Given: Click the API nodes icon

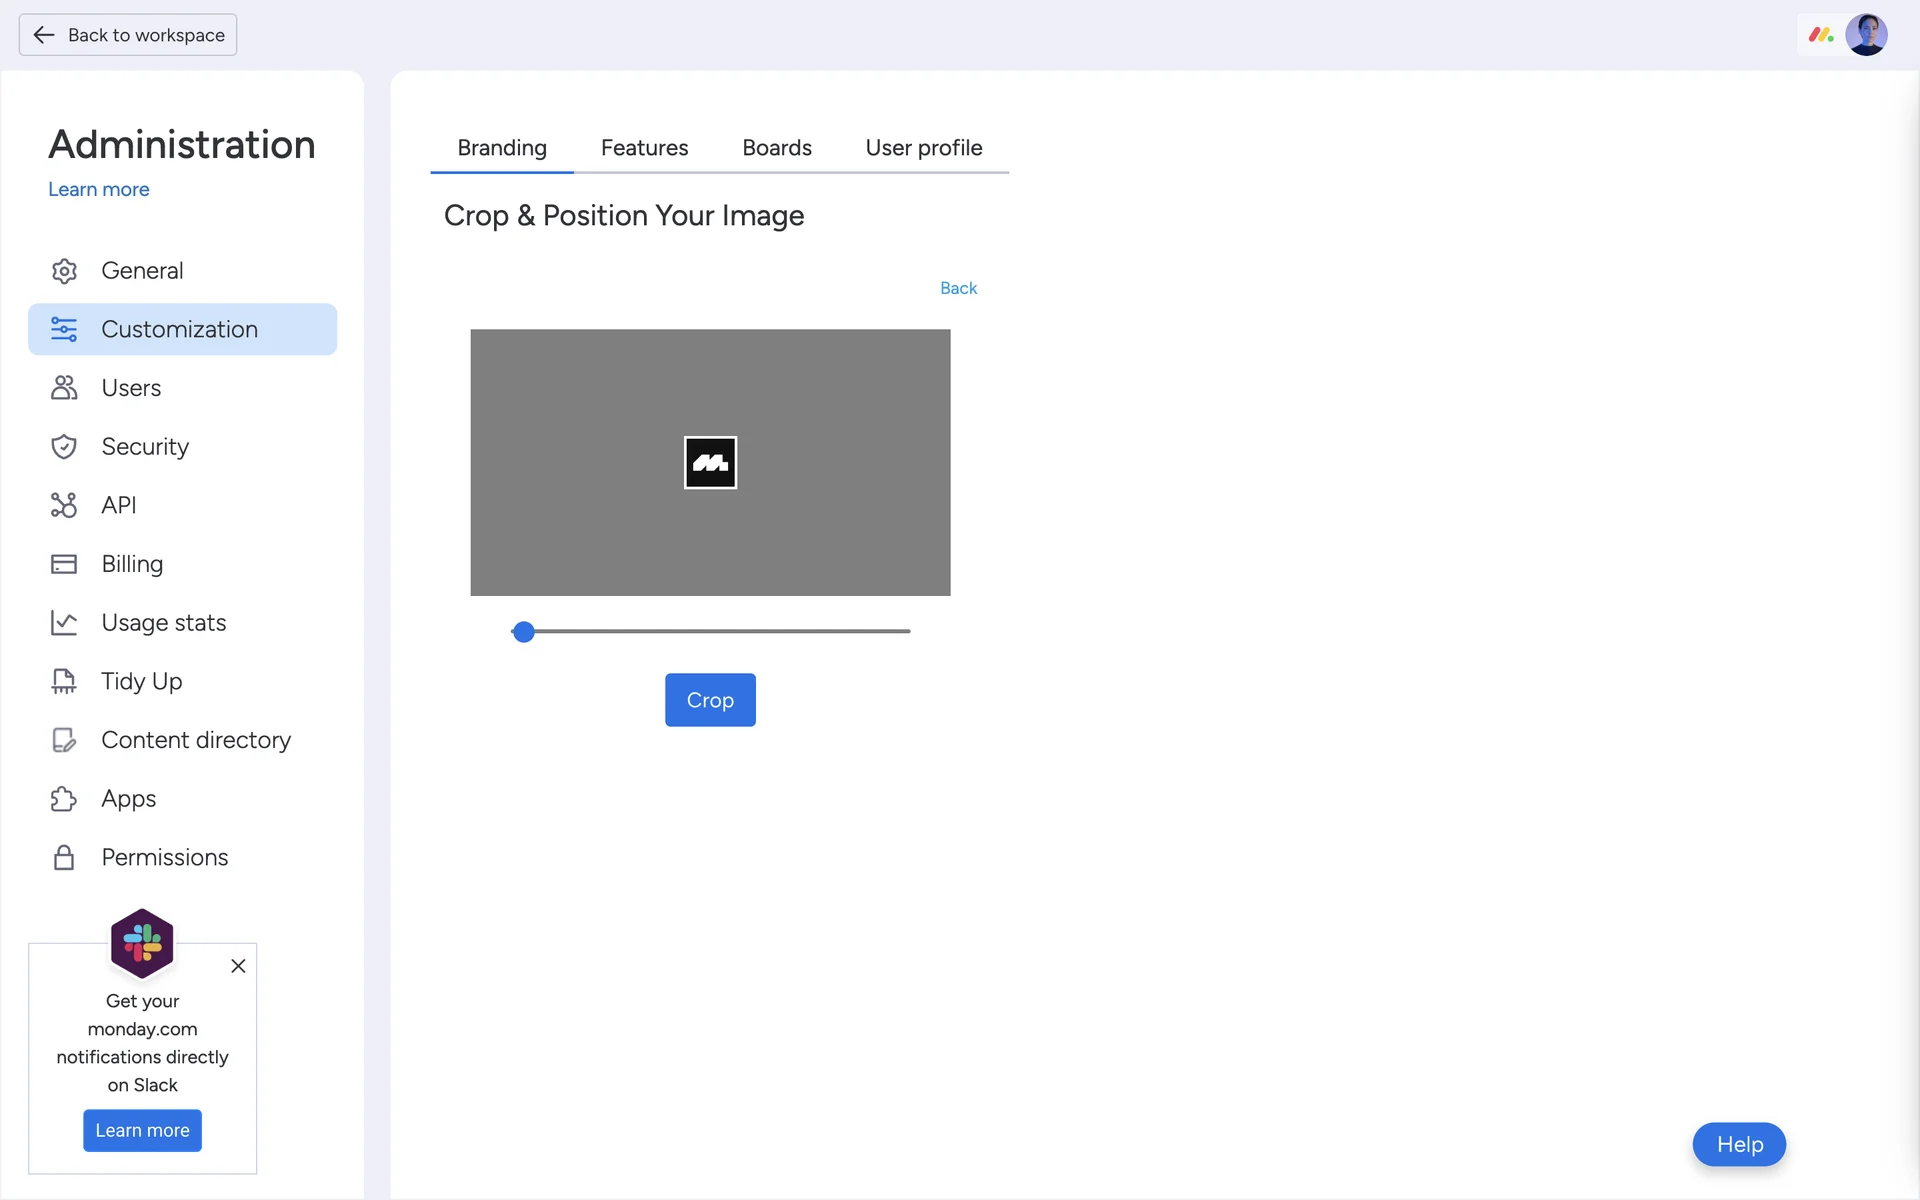Looking at the screenshot, I should click(64, 505).
